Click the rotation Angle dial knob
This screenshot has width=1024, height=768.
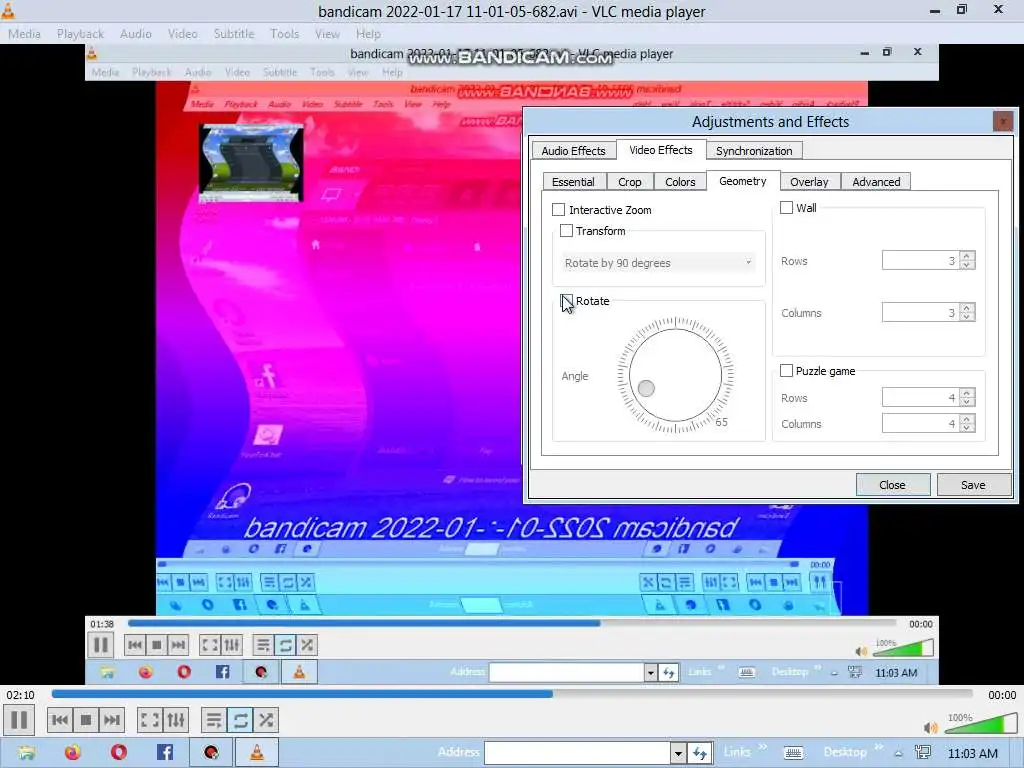tap(646, 389)
